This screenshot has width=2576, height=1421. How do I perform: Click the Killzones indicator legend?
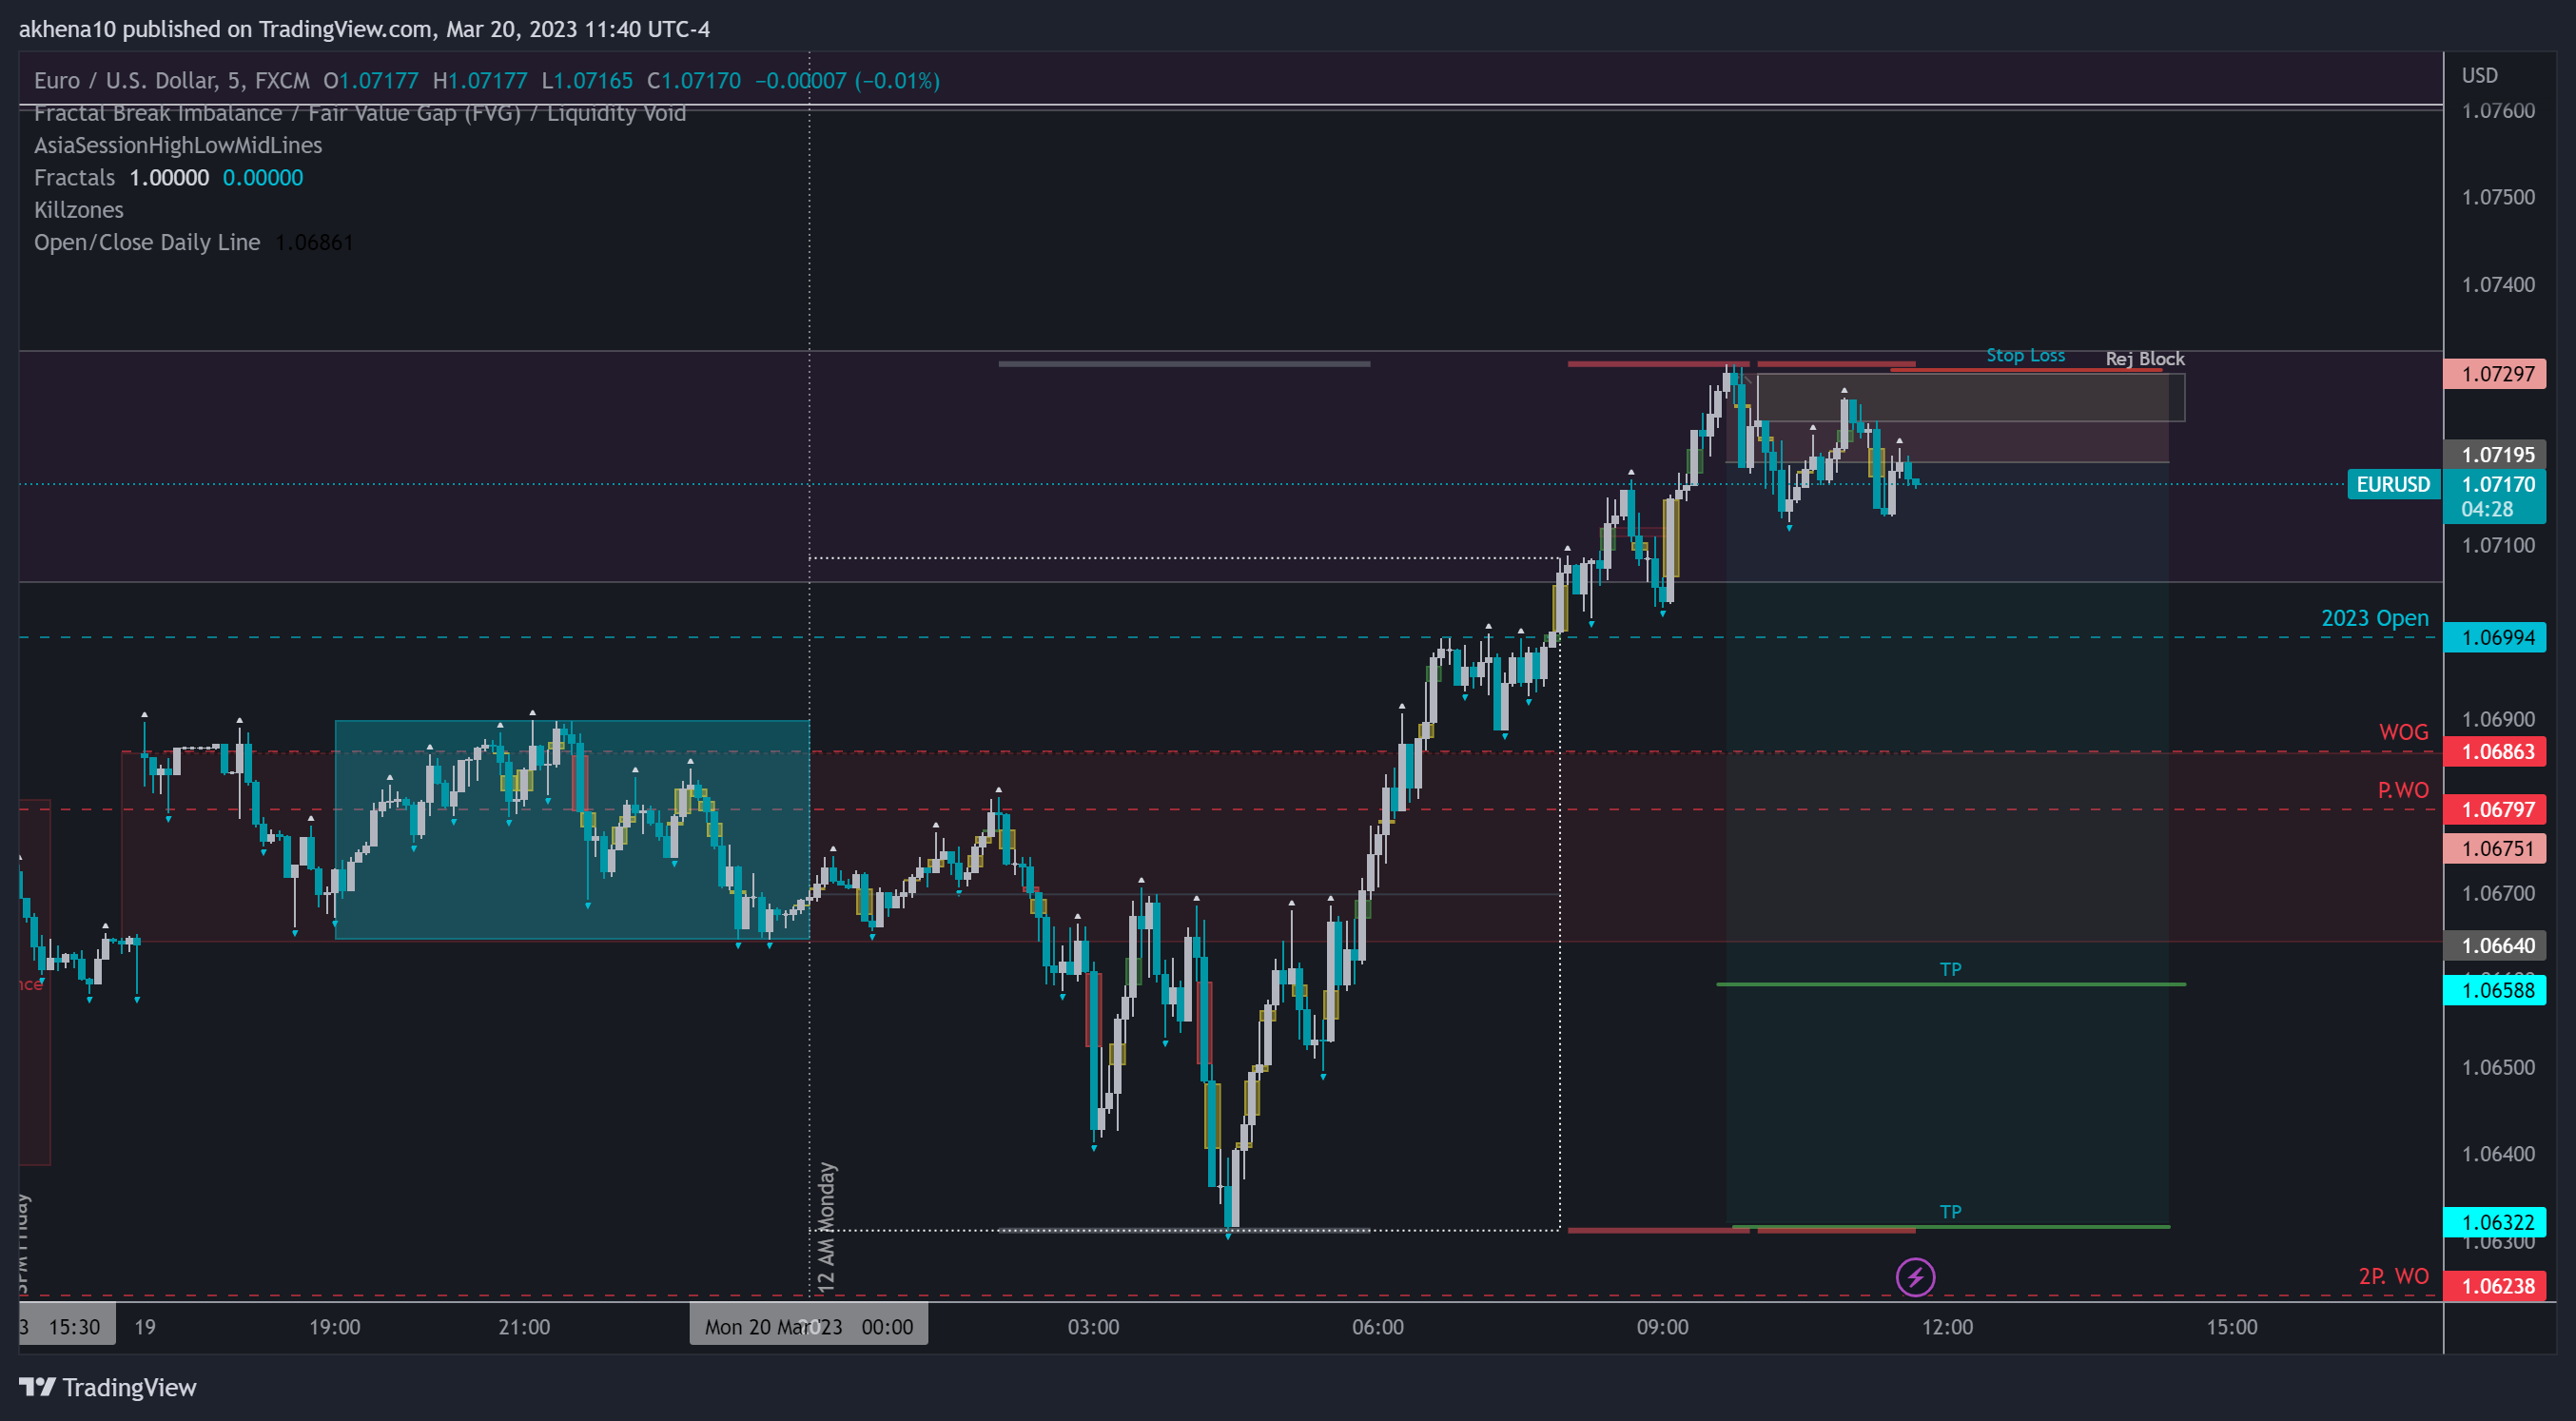coord(79,210)
